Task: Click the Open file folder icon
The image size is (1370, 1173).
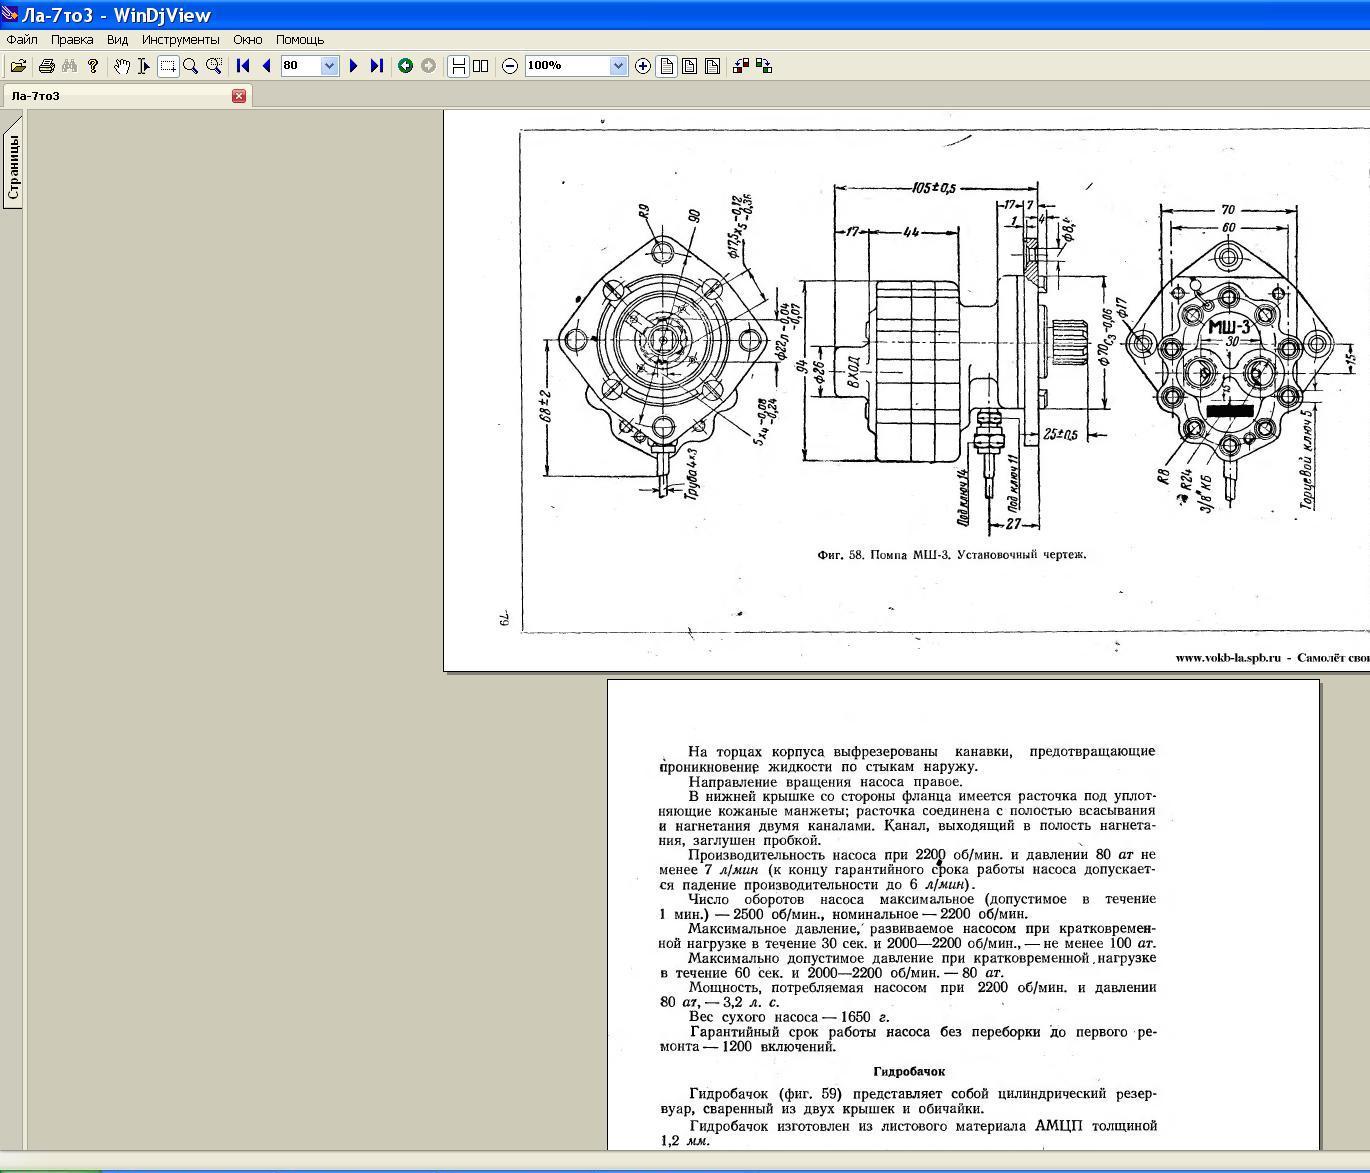Action: (x=18, y=66)
